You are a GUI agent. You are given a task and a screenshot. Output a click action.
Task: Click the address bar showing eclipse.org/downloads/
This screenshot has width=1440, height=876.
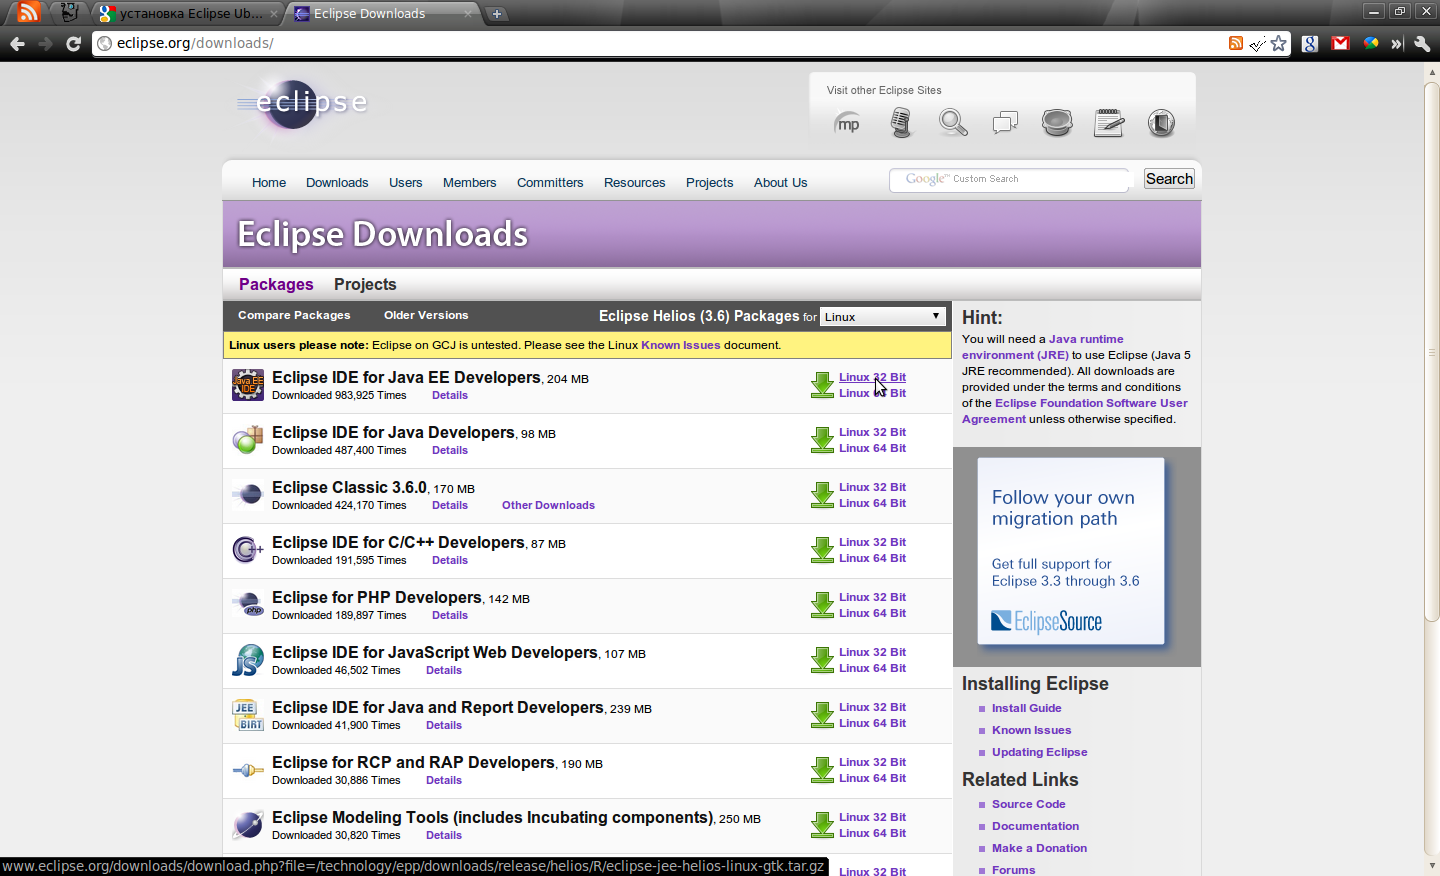tap(660, 43)
